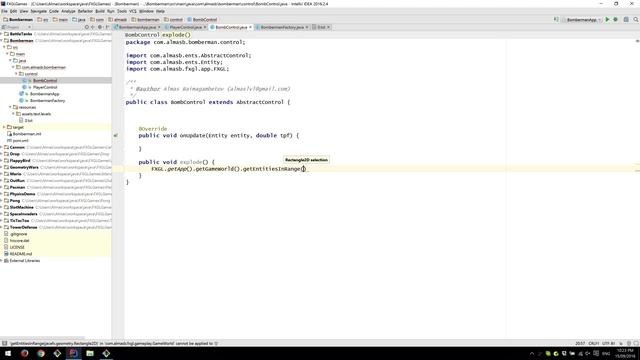Close the BombermanFactory.java tab
The width and height of the screenshot is (640, 360).
click(x=307, y=27)
